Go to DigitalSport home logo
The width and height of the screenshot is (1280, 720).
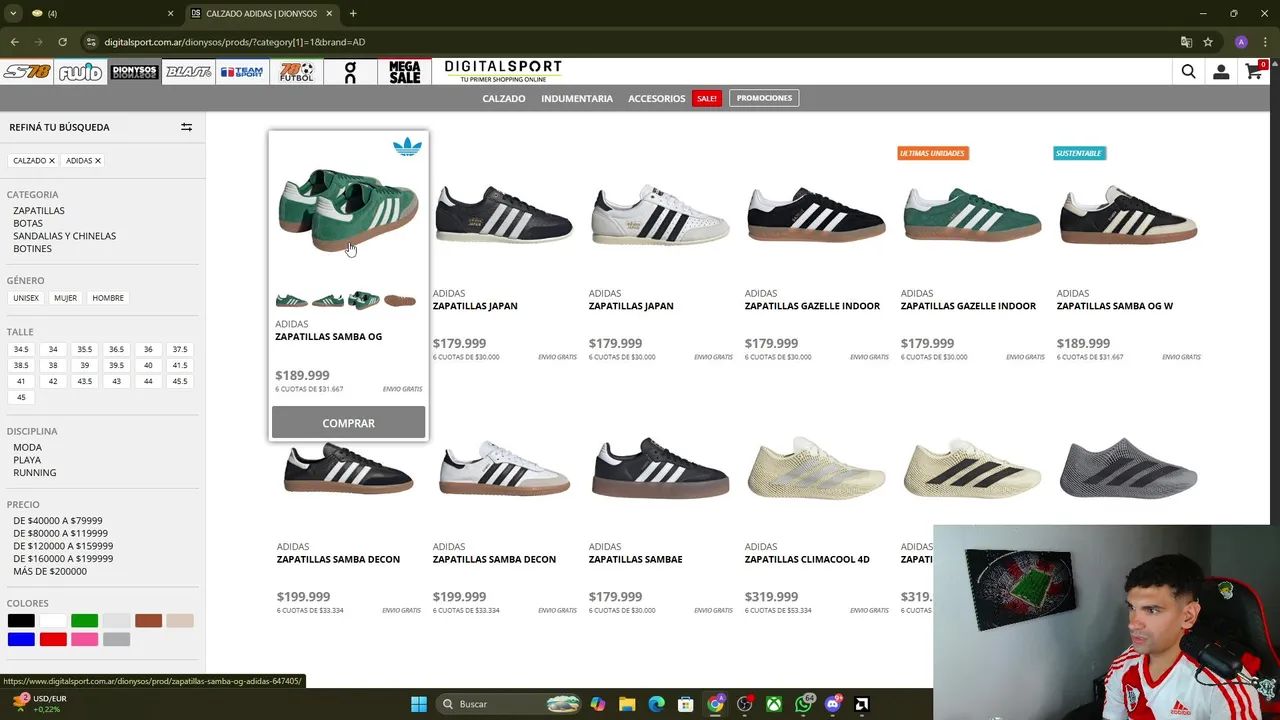pyautogui.click(x=503, y=71)
